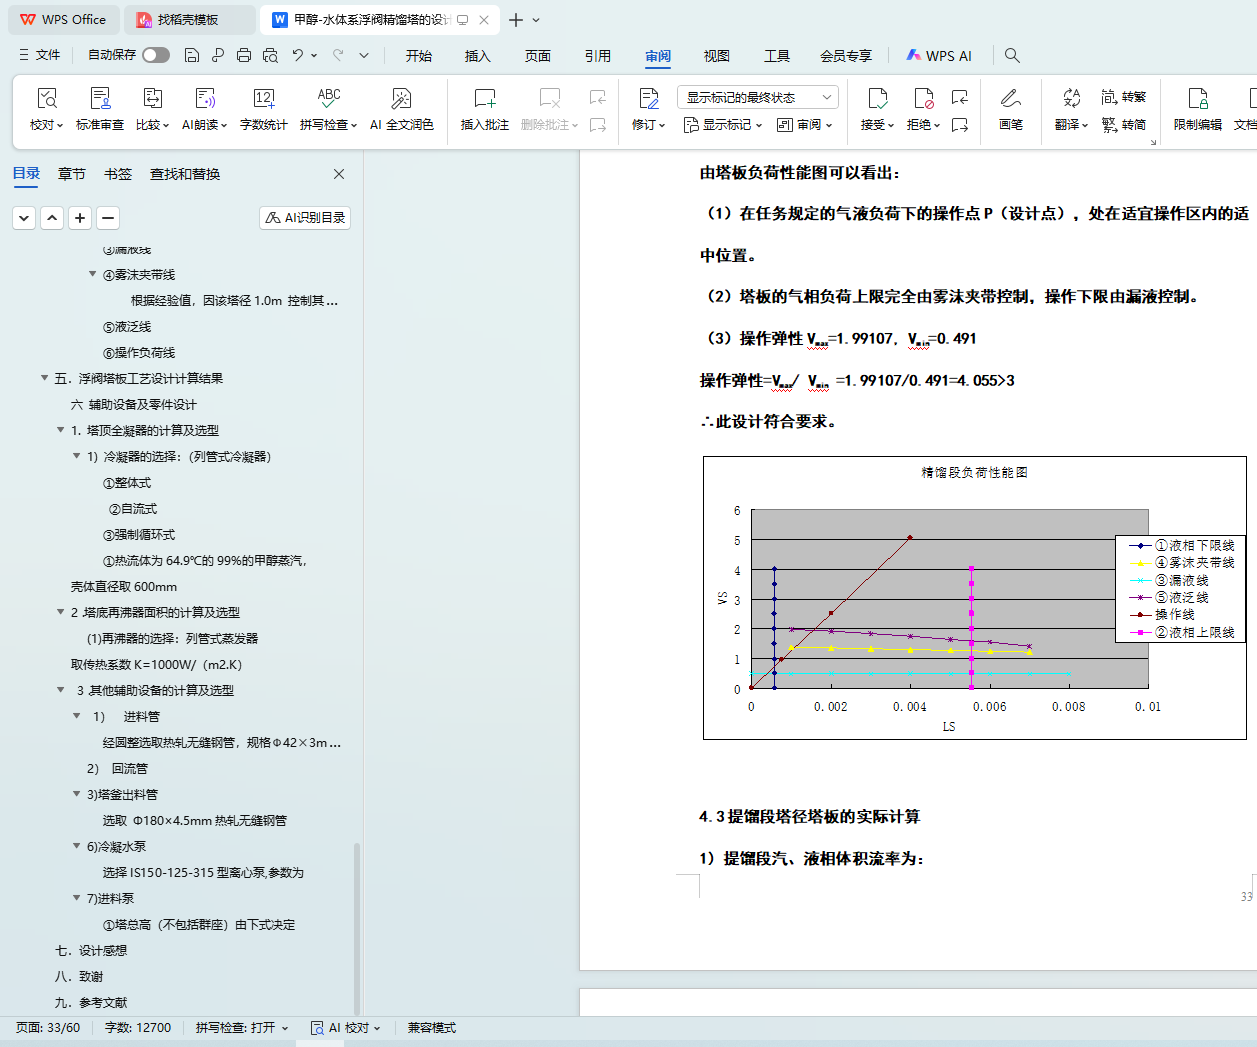The image size is (1257, 1047).
Task: Switch to the 视图 ribbon tab
Action: pos(716,56)
